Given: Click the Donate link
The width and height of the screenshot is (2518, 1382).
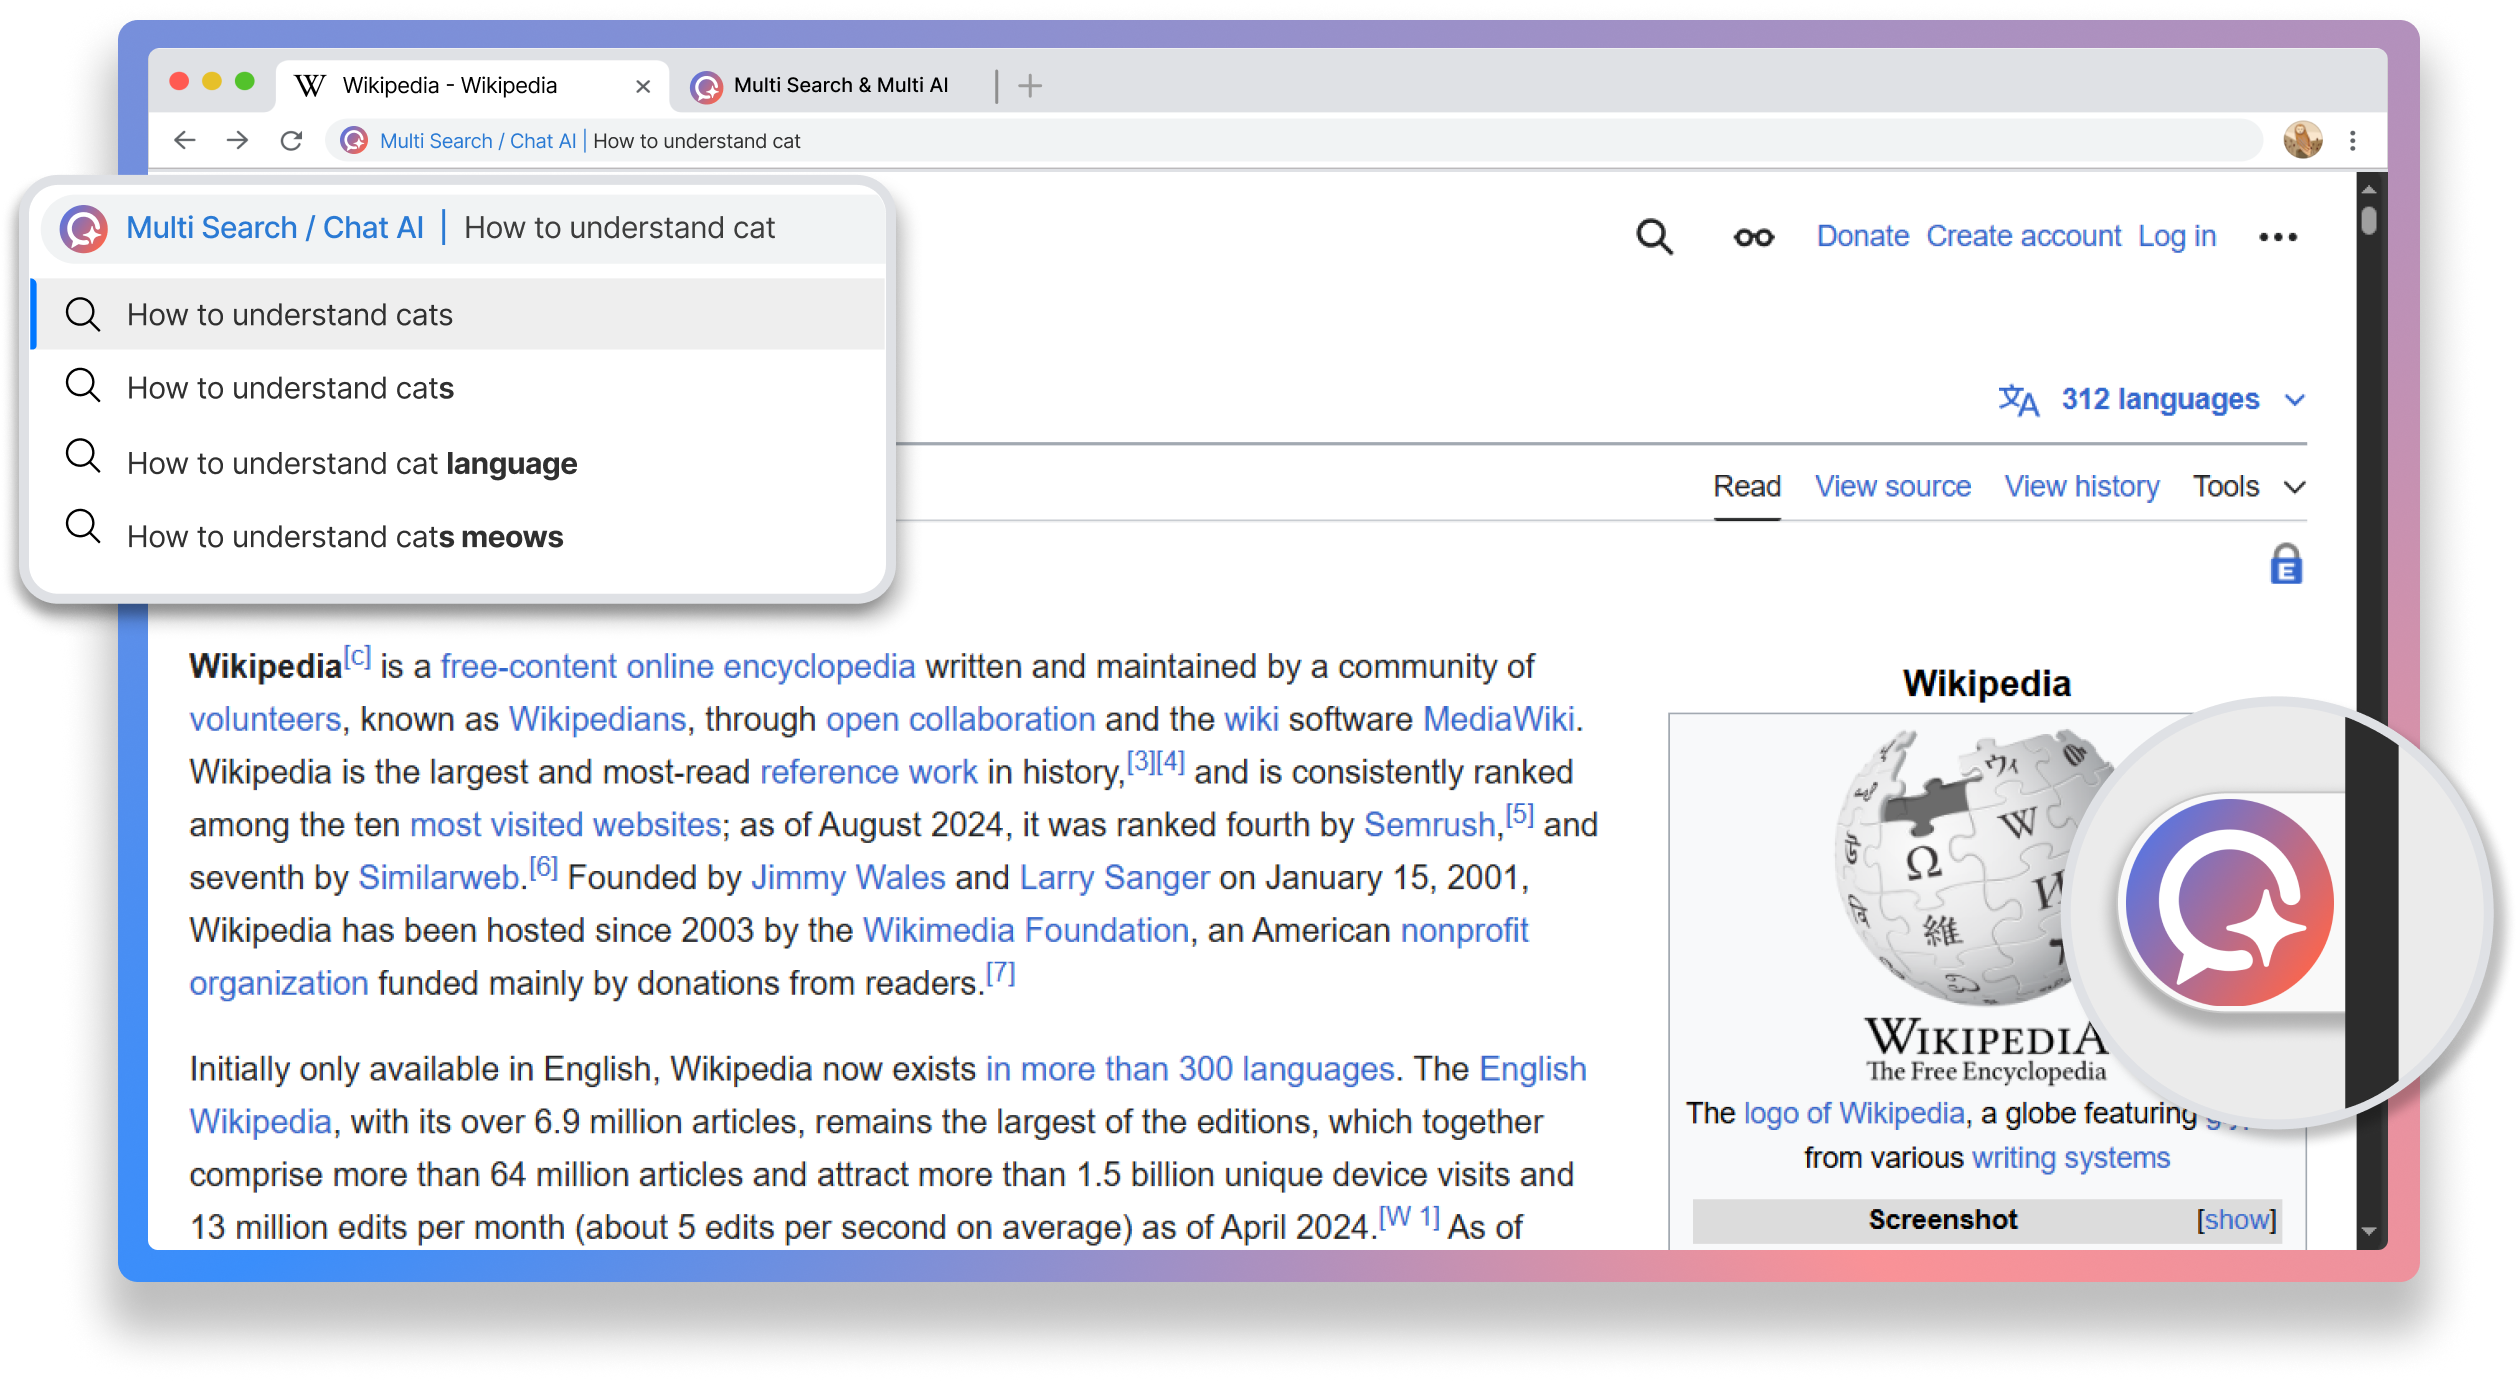Looking at the screenshot, I should 1862,236.
